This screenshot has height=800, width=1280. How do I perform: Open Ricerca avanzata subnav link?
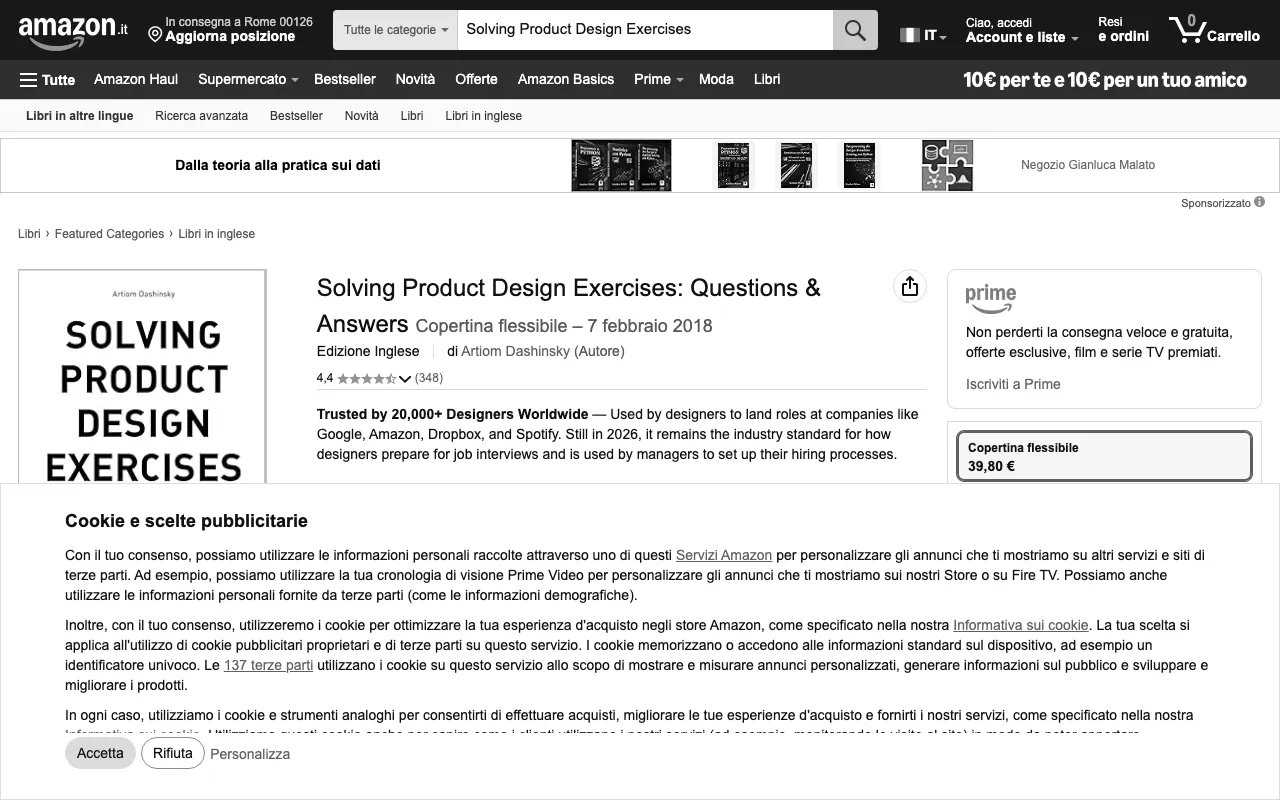(201, 116)
